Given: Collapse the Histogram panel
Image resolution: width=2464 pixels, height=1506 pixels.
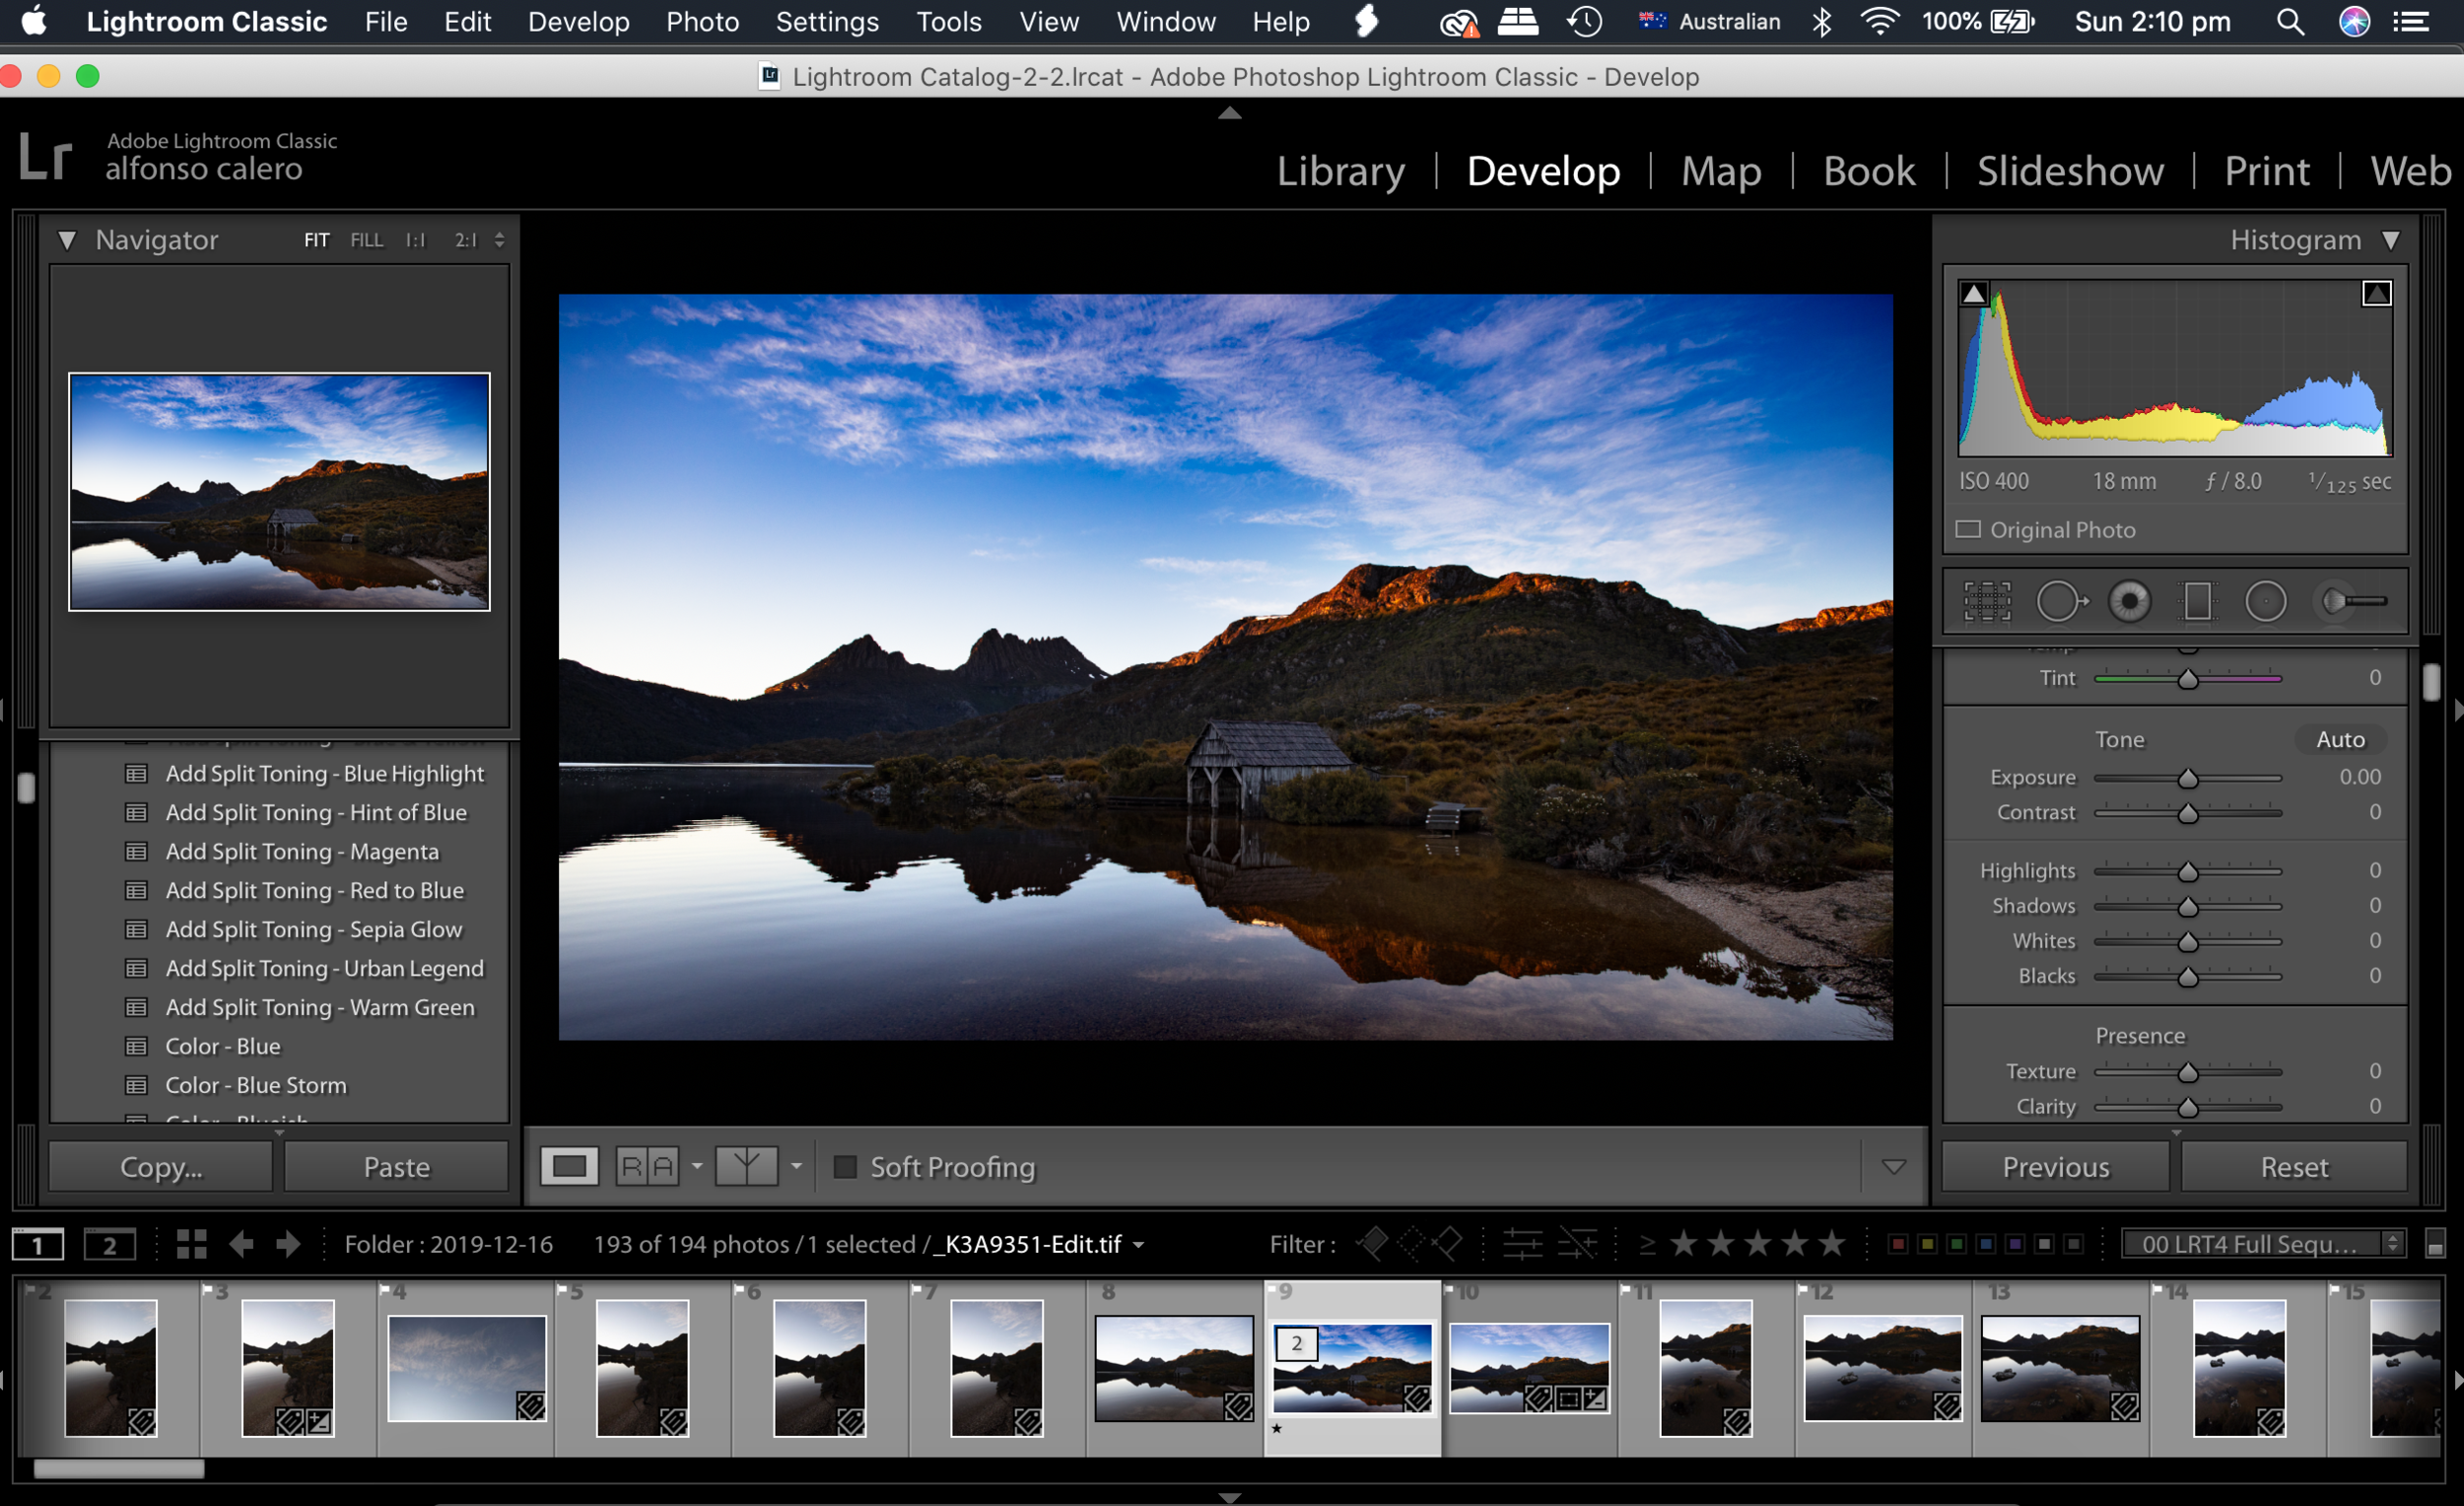Looking at the screenshot, I should [x=2390, y=240].
